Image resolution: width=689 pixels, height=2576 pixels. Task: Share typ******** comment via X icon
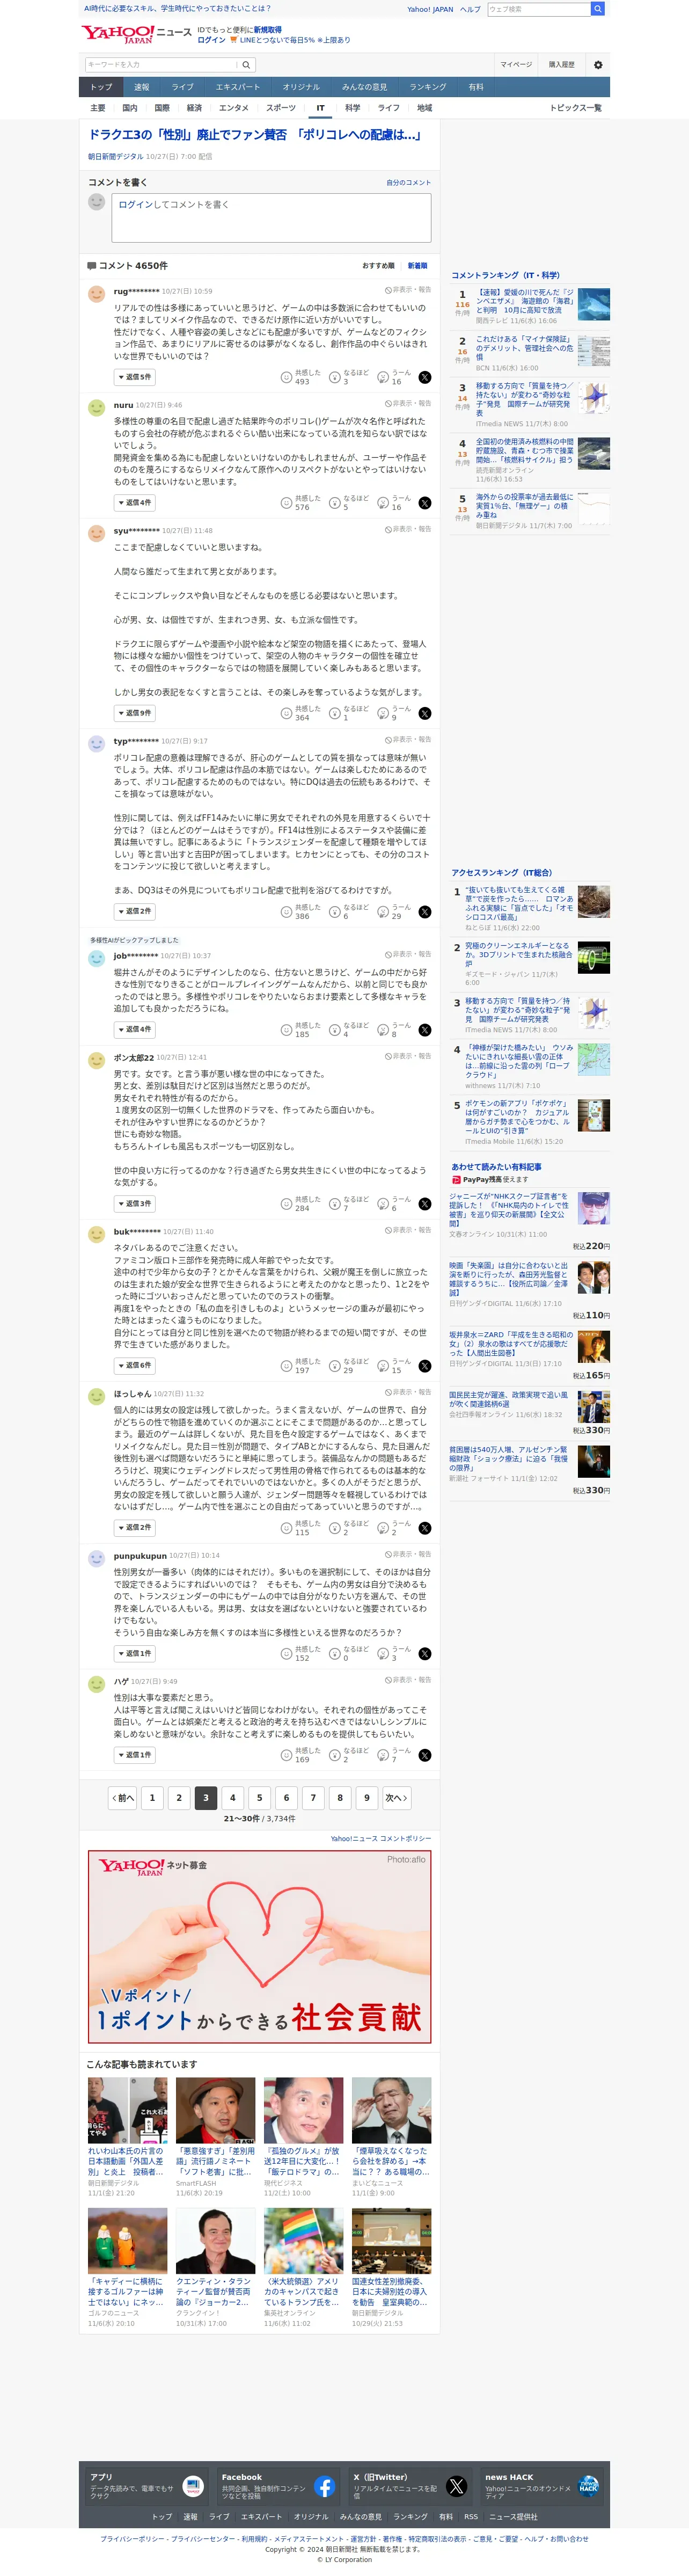coord(425,912)
